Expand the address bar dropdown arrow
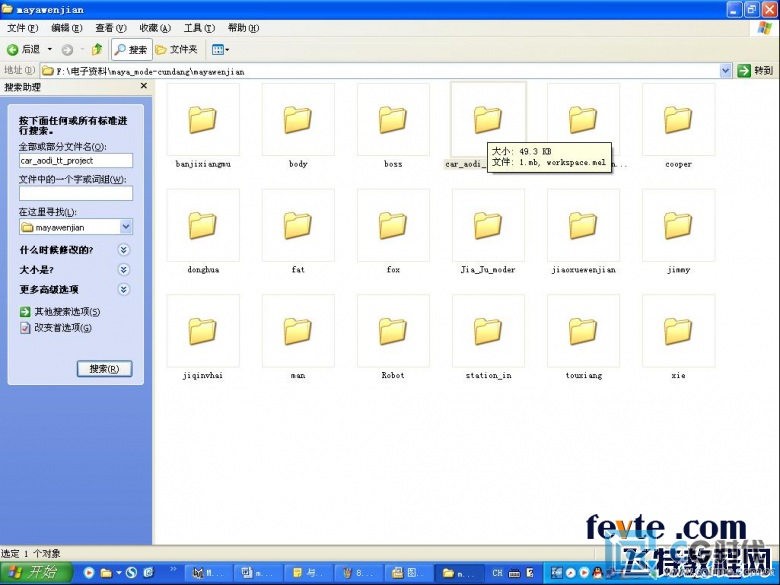This screenshot has width=780, height=585. tap(725, 71)
